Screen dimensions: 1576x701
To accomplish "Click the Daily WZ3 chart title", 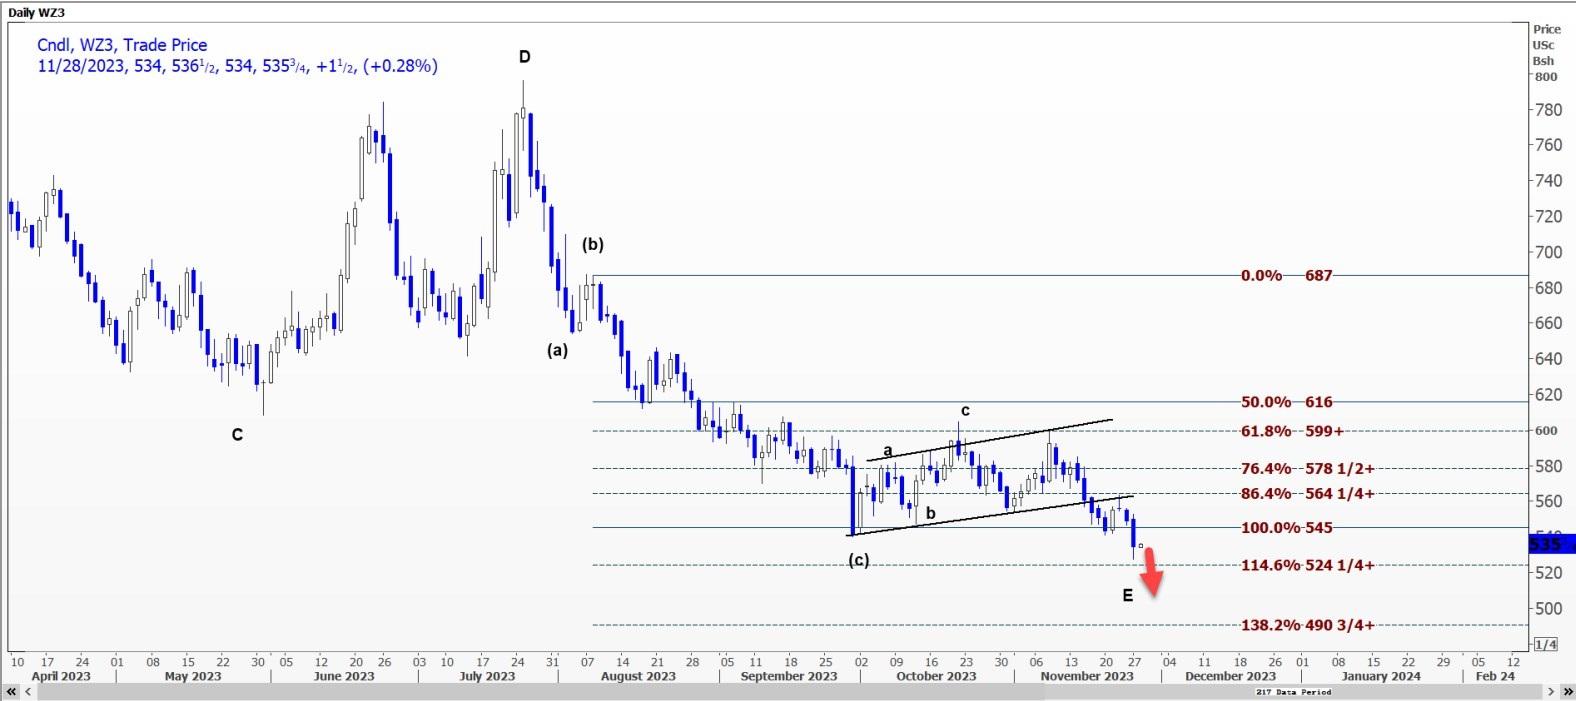I will tap(36, 12).
